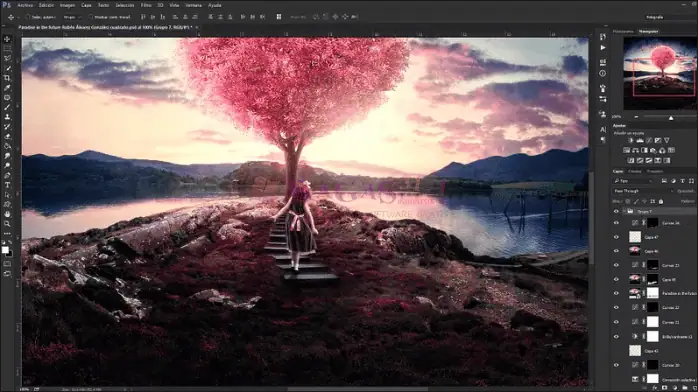Select the Rectangular Marquee tool
Screen dimensions: 698x392
[7, 49]
